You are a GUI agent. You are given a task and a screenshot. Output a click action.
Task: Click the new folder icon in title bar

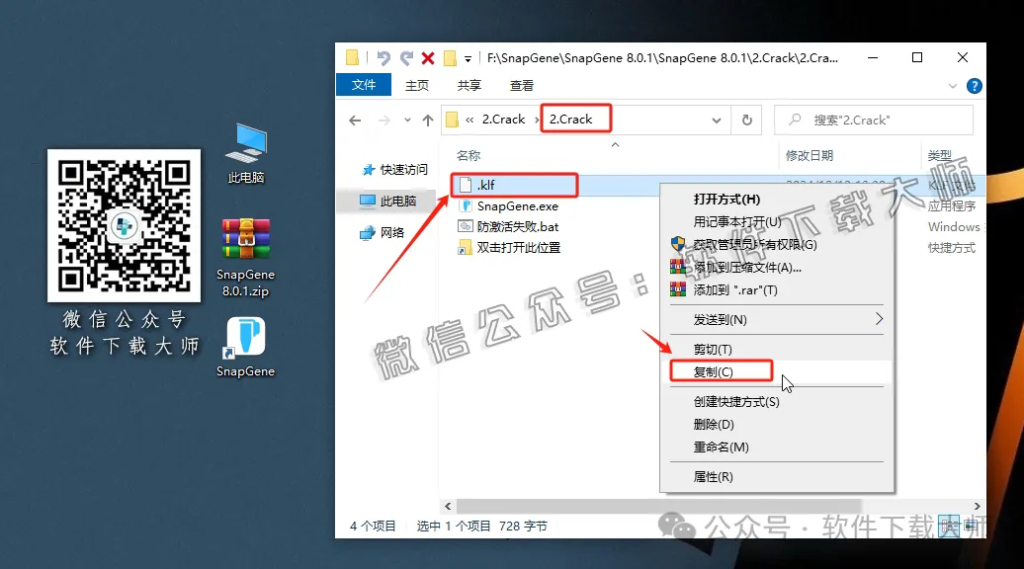[450, 58]
